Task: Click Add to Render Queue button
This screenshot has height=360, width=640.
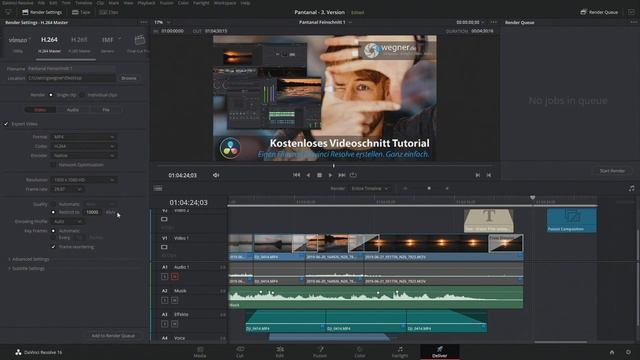Action: click(113, 336)
